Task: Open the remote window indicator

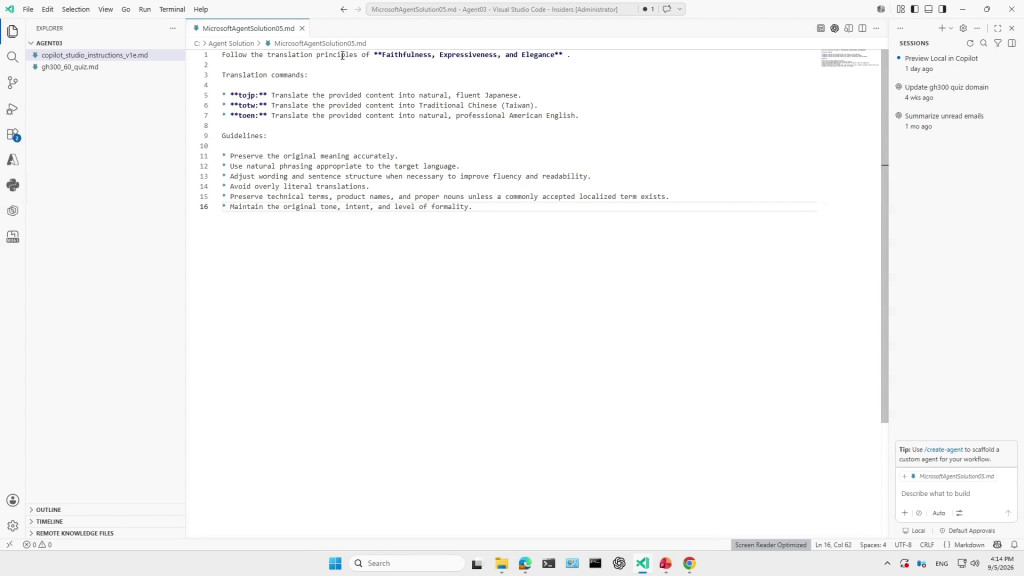Action: pos(9,545)
